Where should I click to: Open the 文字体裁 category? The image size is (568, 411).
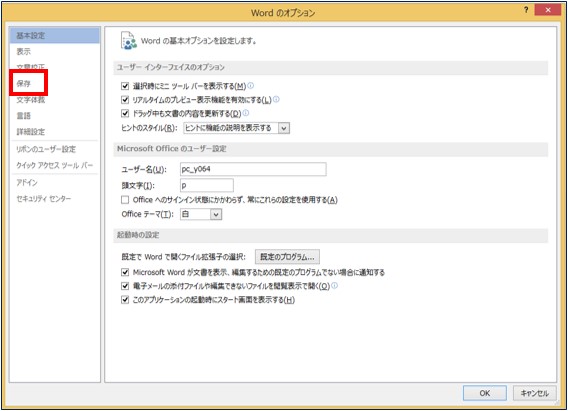coord(31,100)
